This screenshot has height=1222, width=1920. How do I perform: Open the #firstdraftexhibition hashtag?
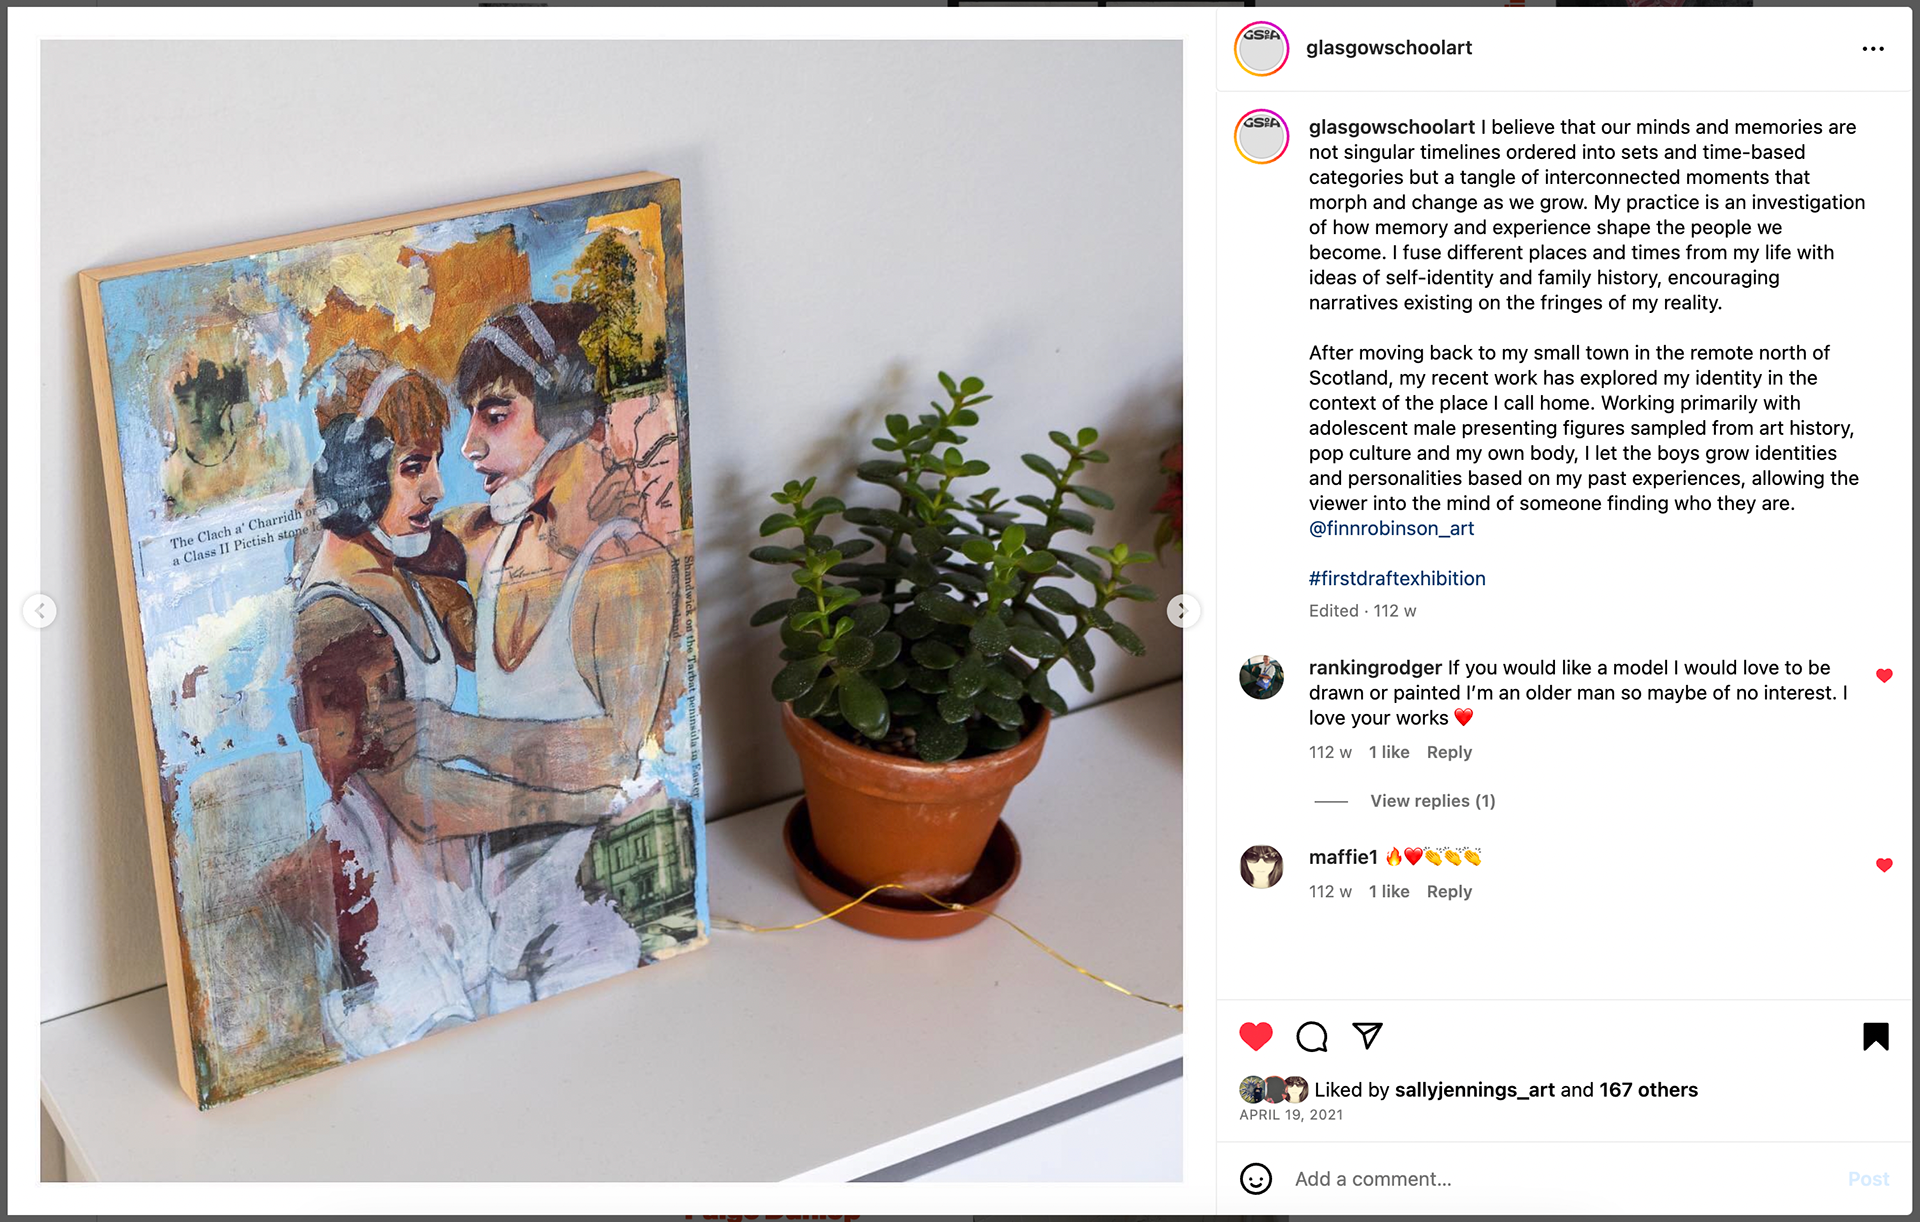tap(1397, 578)
